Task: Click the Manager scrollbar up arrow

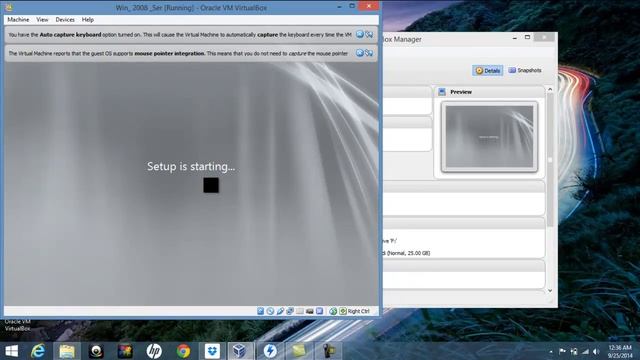Action: click(550, 89)
